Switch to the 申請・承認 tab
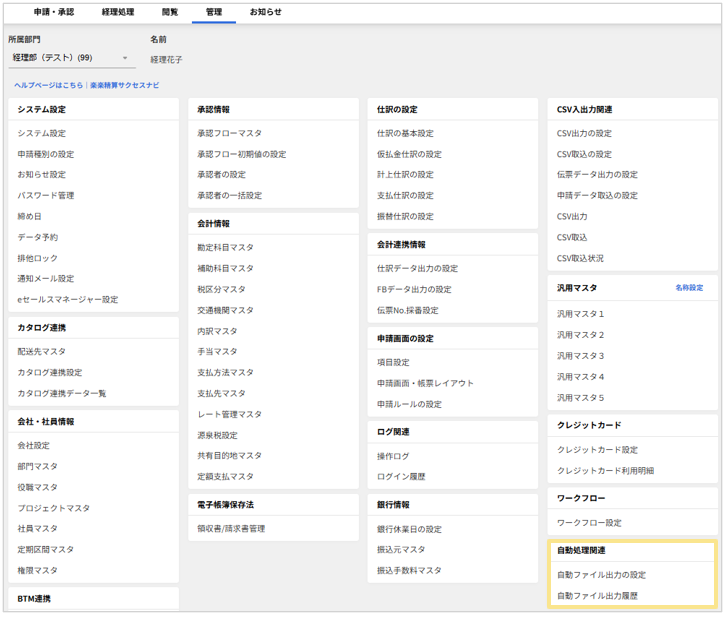Image resolution: width=724 pixels, height=617 pixels. (x=54, y=12)
